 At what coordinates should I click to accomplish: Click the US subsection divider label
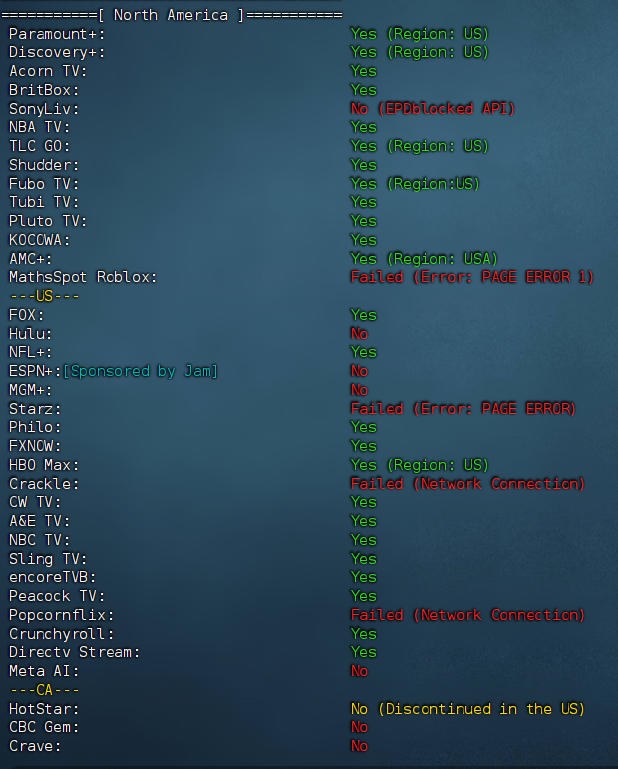(44, 296)
